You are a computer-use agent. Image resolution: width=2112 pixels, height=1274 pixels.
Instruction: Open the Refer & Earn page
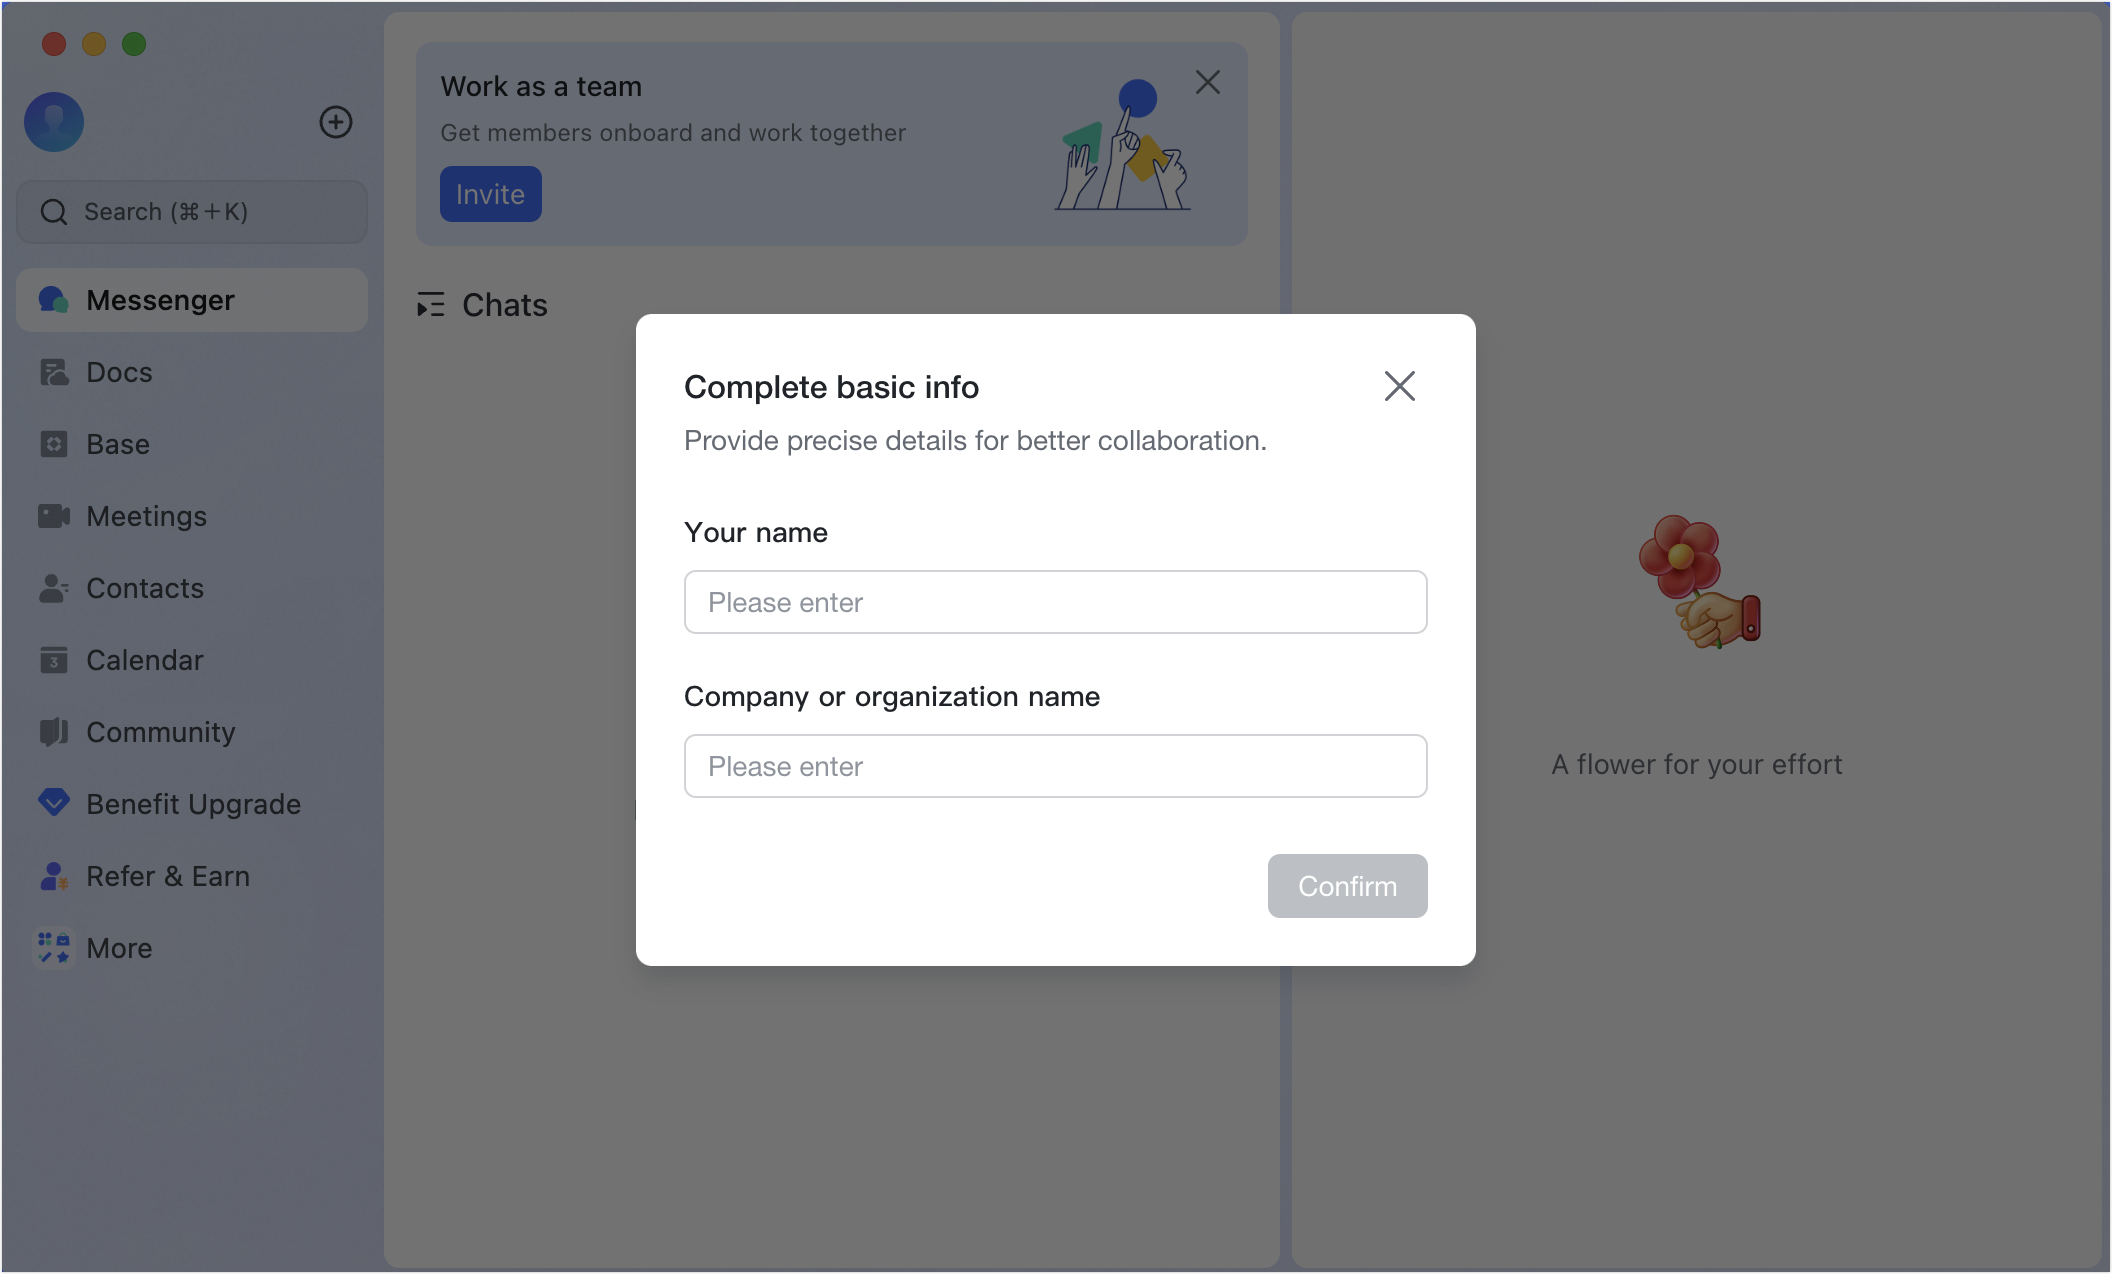point(168,876)
